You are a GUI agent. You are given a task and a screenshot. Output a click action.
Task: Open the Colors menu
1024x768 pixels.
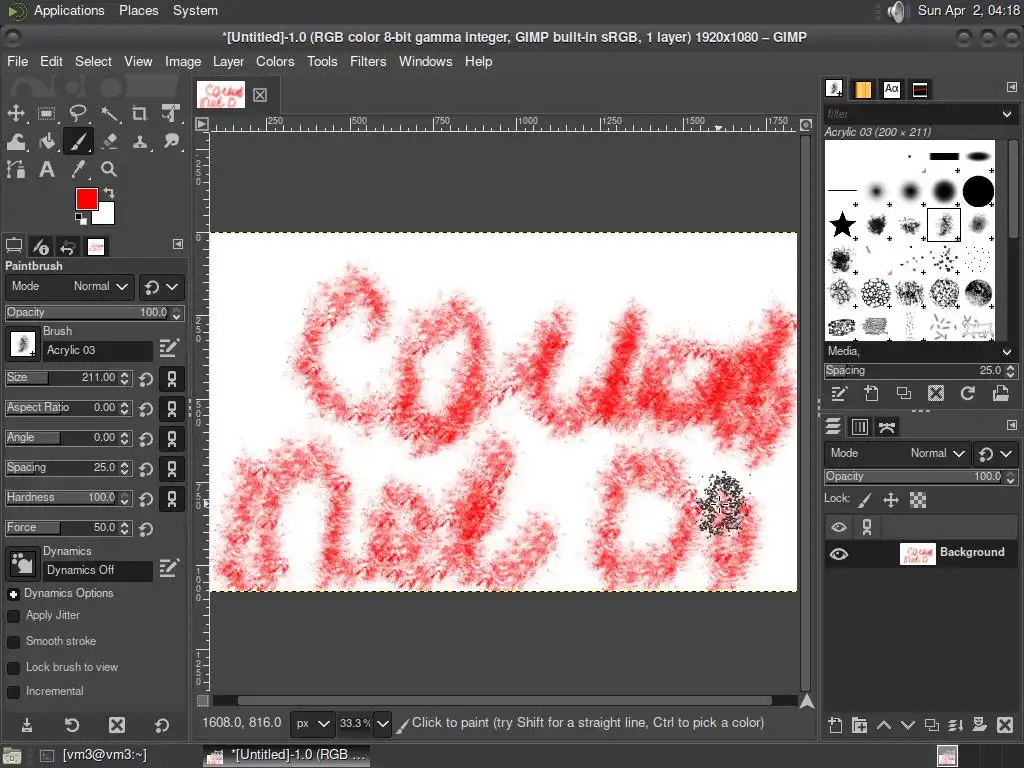pyautogui.click(x=275, y=61)
